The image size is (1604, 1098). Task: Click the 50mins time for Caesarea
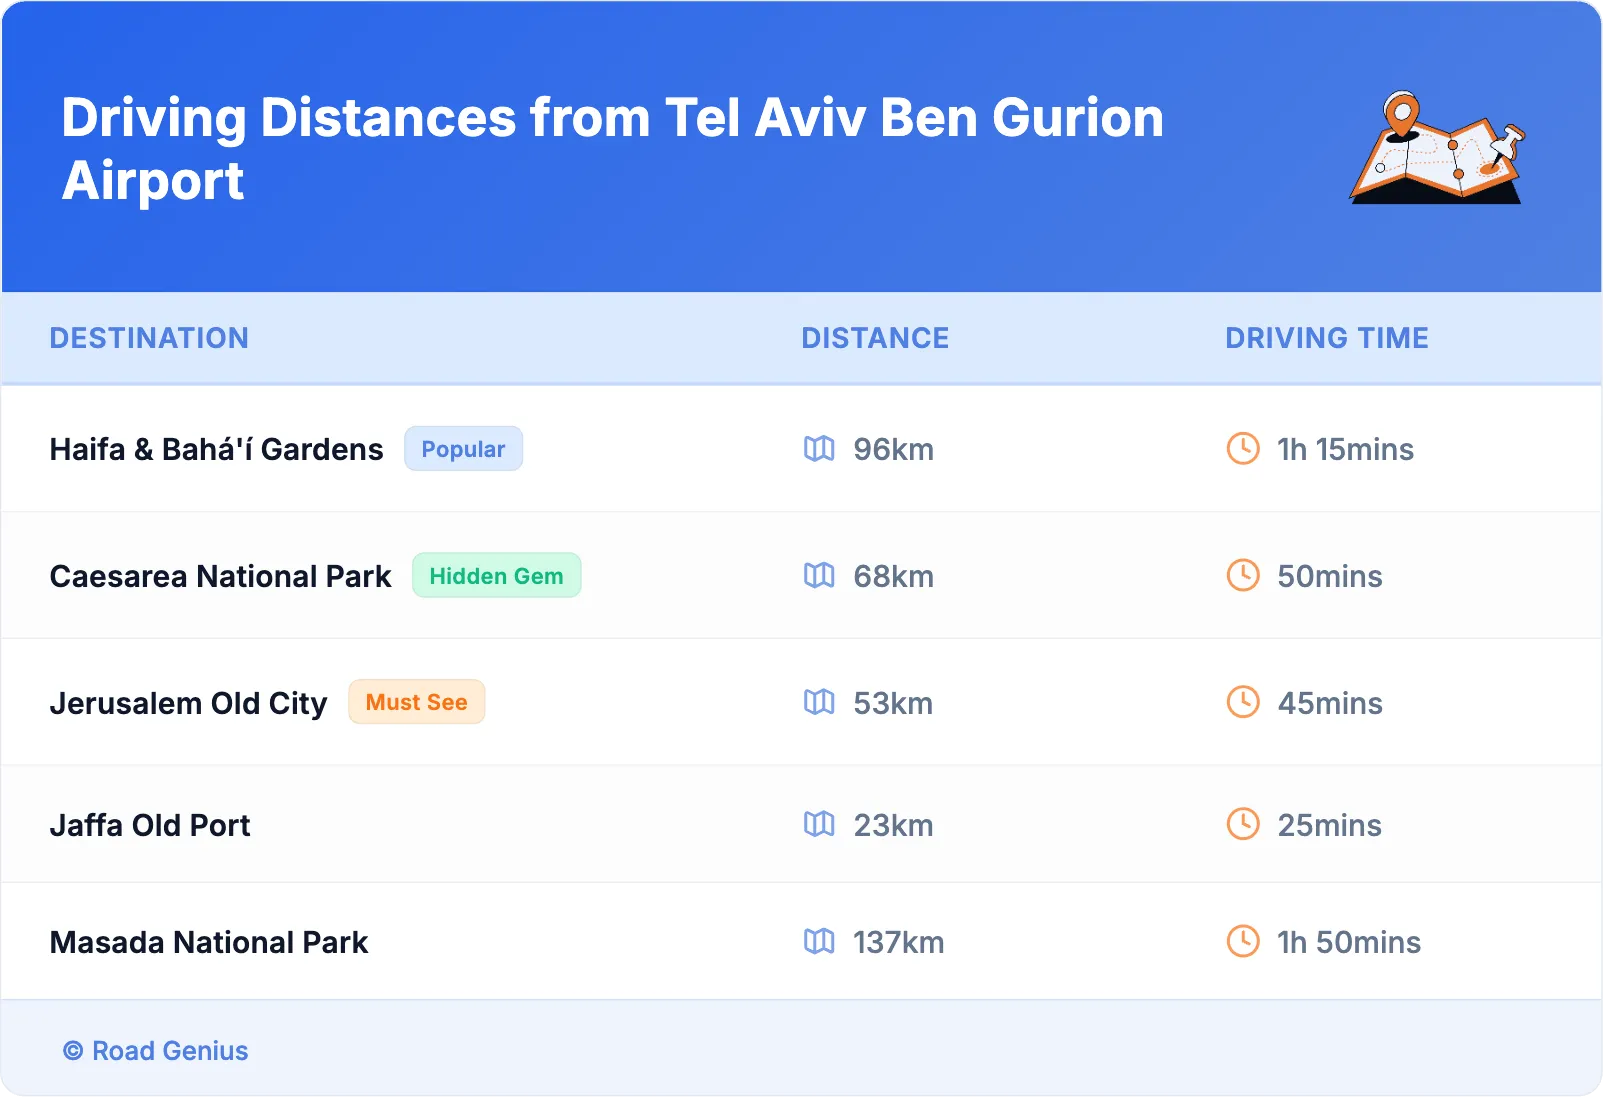click(x=1330, y=577)
